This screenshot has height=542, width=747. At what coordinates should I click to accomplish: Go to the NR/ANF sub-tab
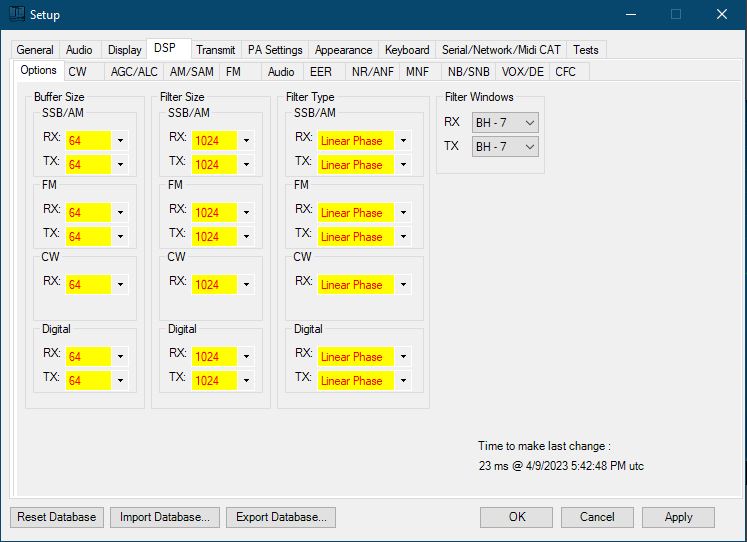(x=372, y=72)
